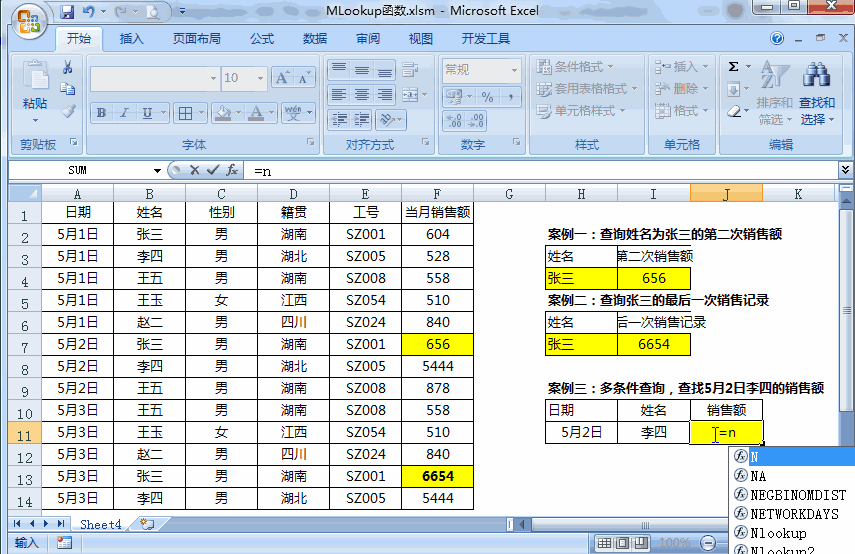Switch to 公式 ribbon tab
This screenshot has height=554, width=855.
pos(262,39)
